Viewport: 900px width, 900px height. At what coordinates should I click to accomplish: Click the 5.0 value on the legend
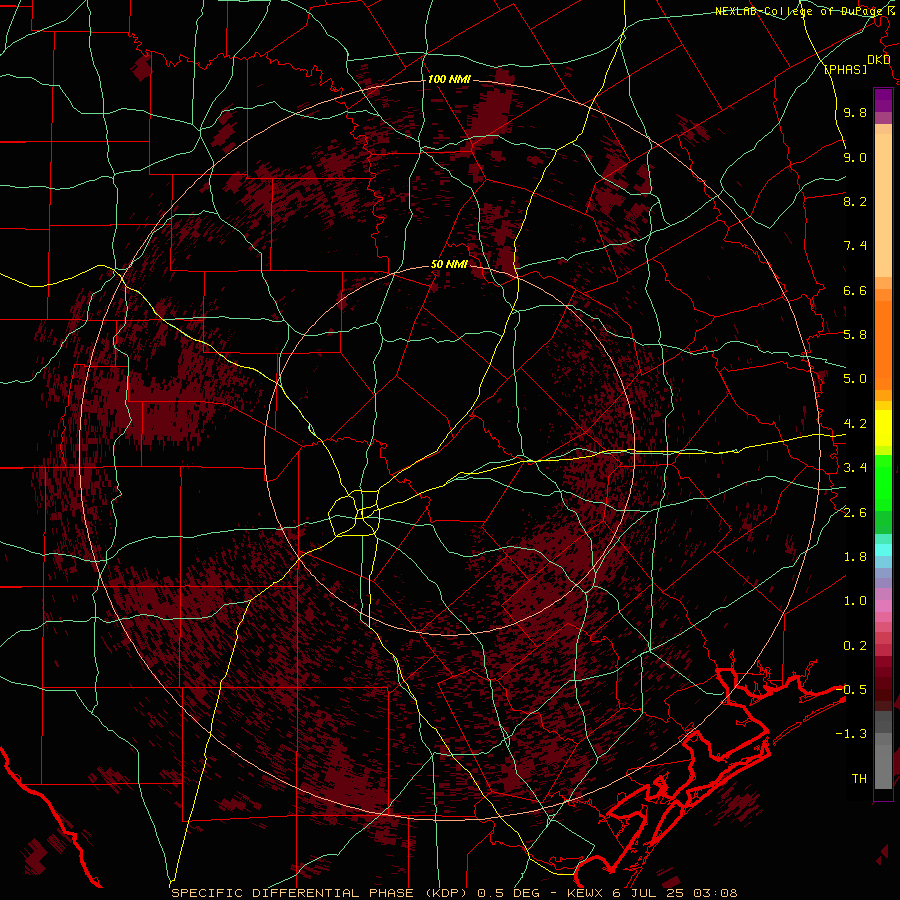[x=855, y=379]
